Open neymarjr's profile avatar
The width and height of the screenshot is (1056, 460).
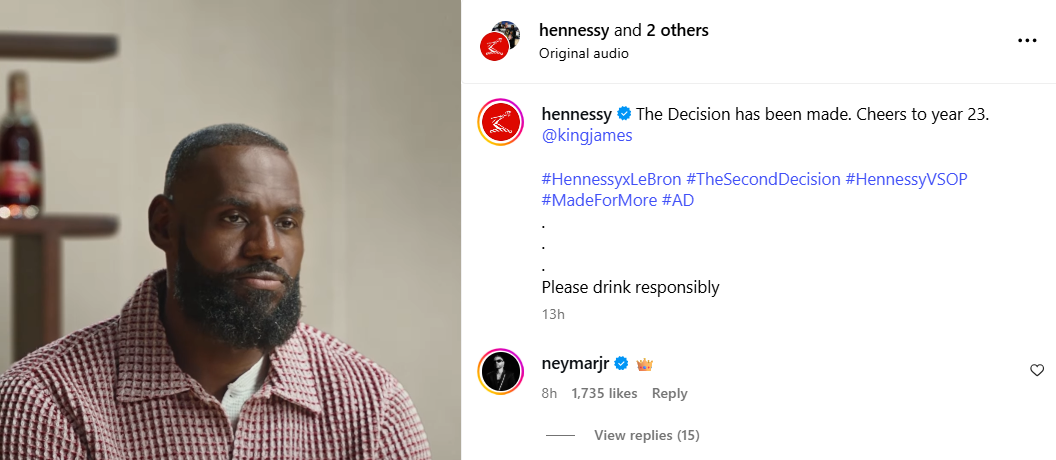501,373
